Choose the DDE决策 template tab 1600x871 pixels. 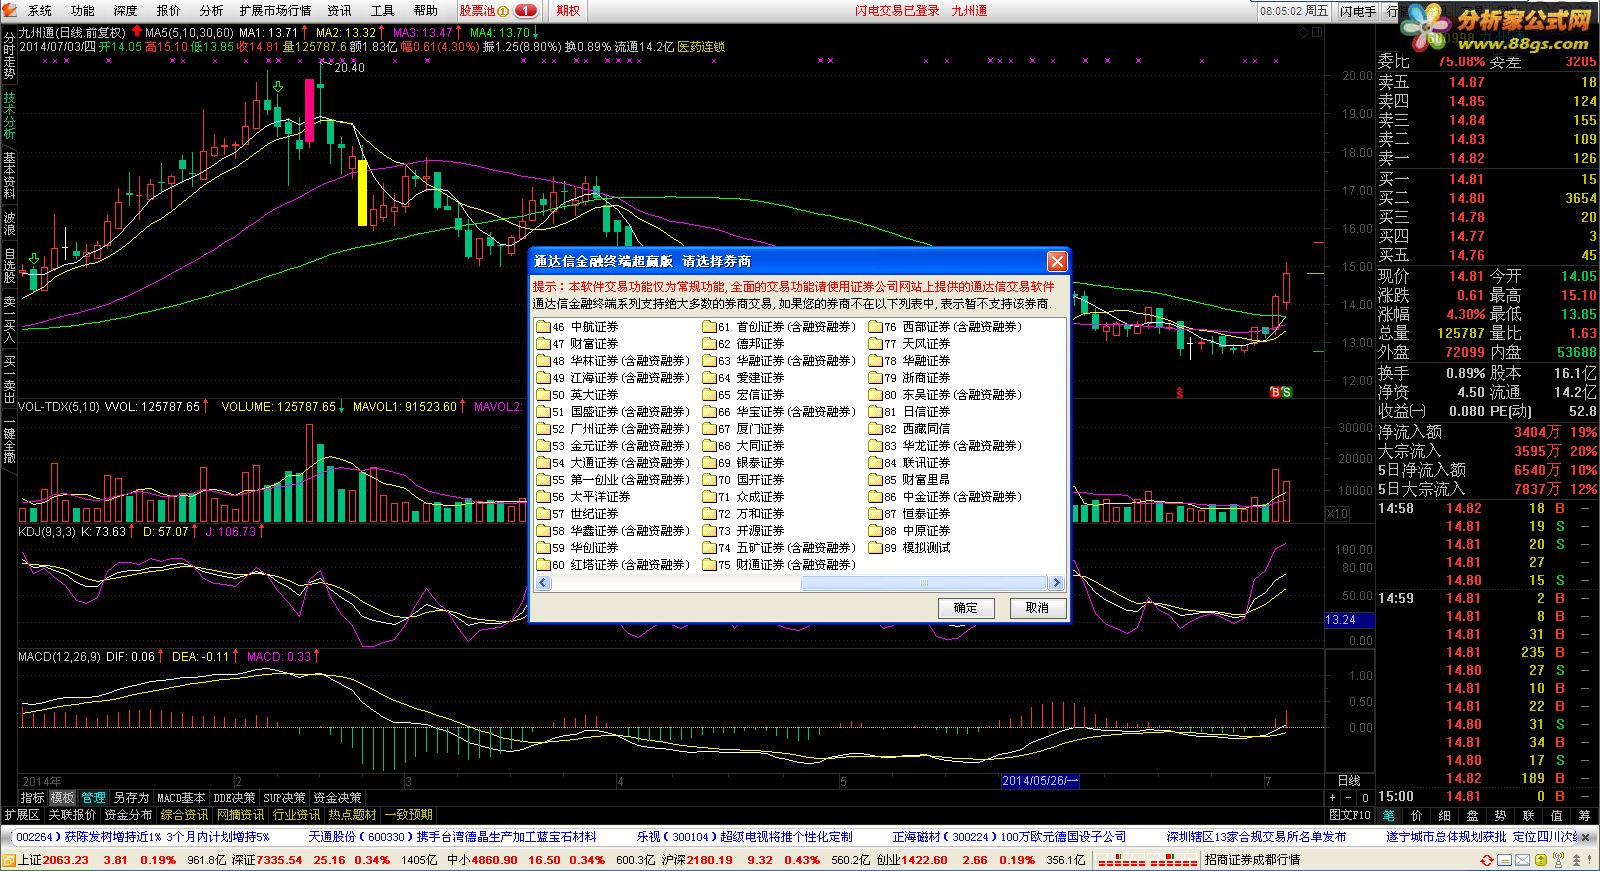coord(234,798)
